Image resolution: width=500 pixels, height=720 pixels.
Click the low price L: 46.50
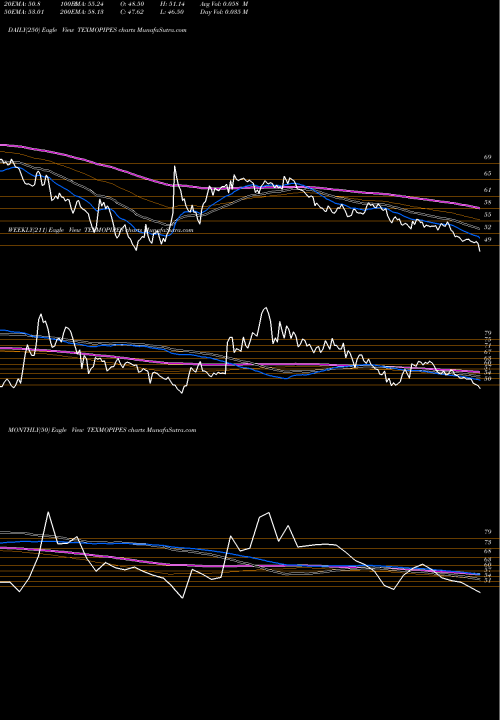172,12
